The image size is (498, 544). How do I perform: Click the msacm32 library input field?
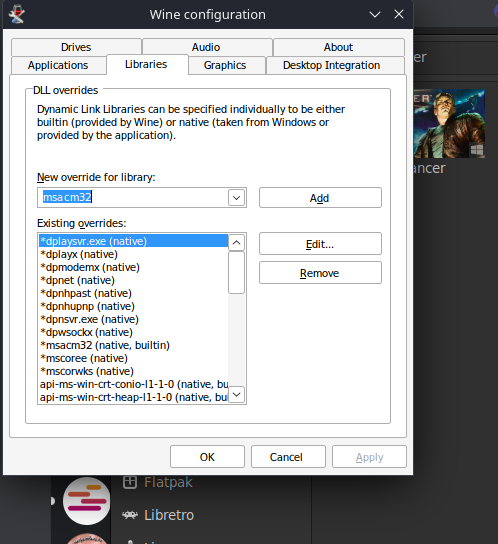(133, 198)
